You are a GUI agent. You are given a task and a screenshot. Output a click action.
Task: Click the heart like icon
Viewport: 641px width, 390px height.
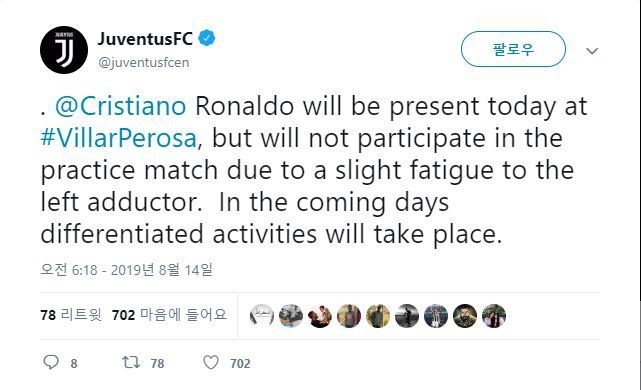point(211,363)
